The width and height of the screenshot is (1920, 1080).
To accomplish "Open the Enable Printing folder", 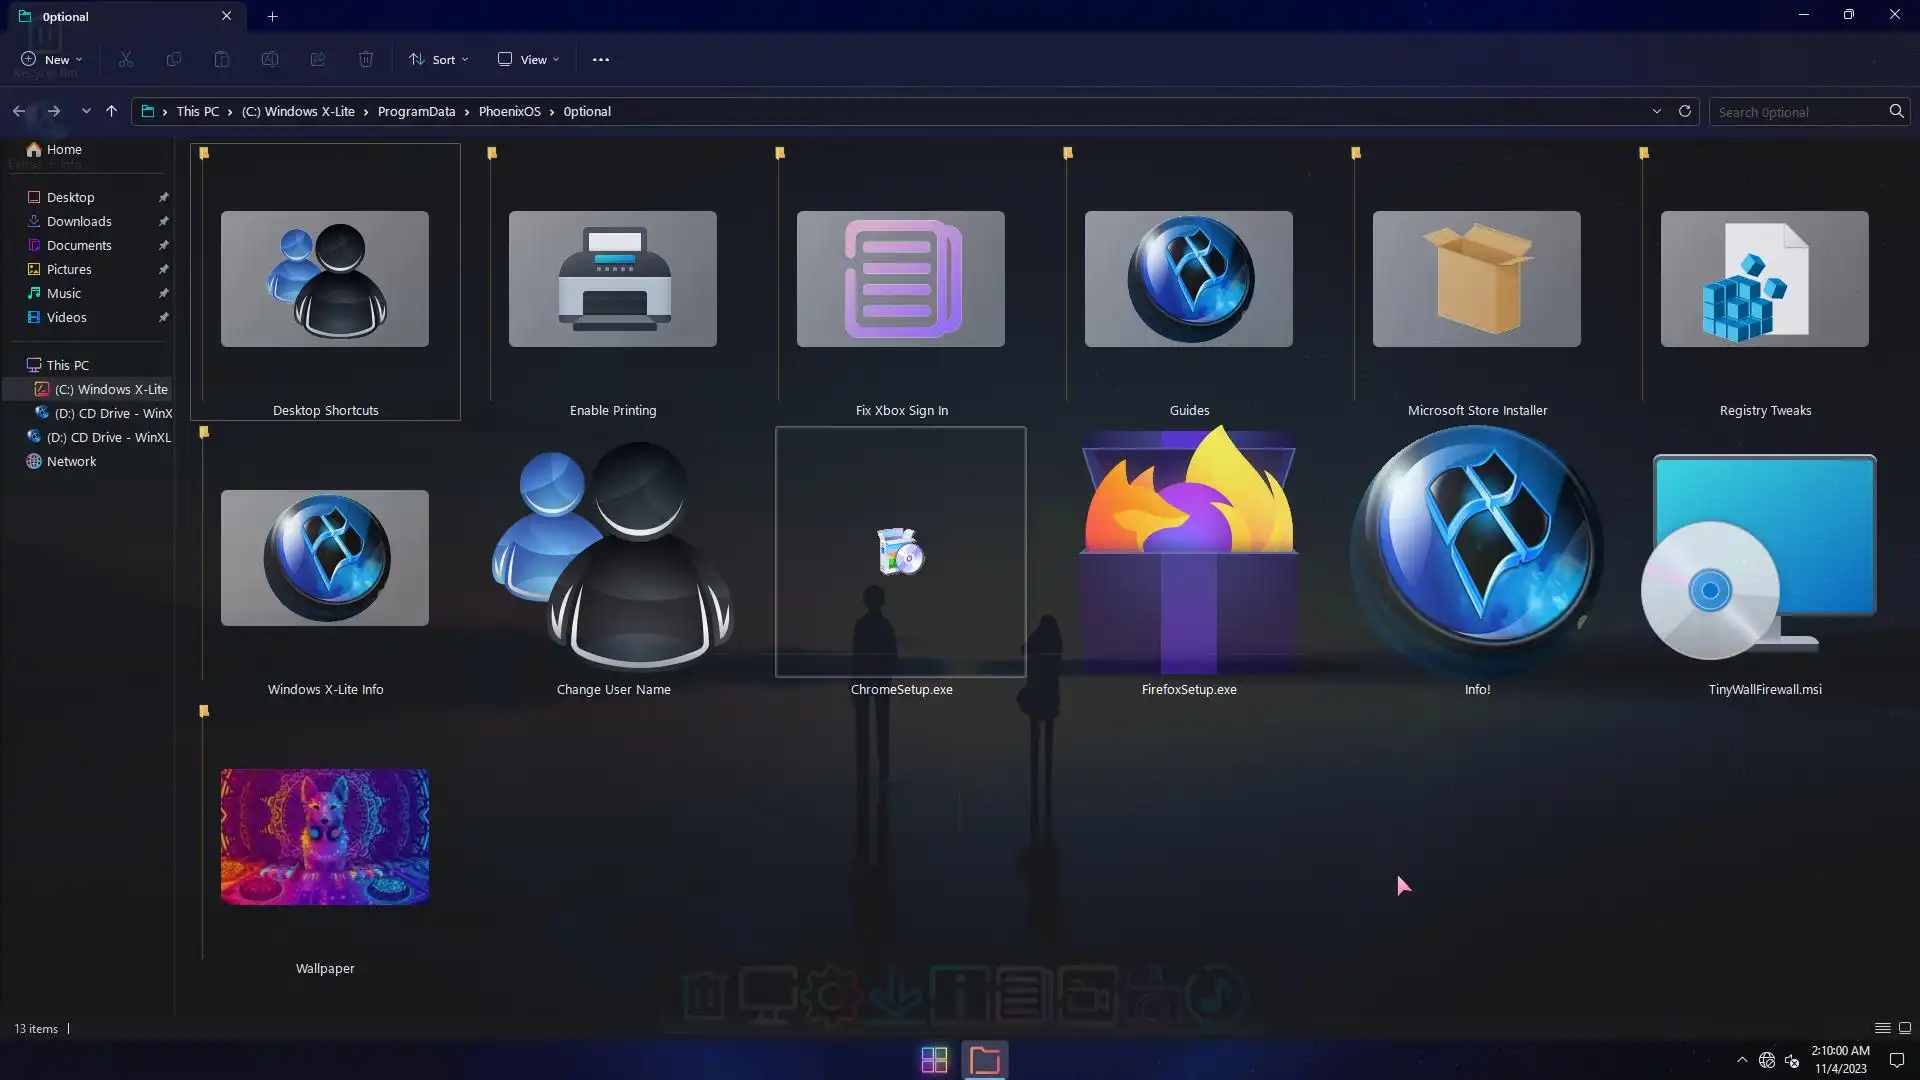I will point(612,280).
